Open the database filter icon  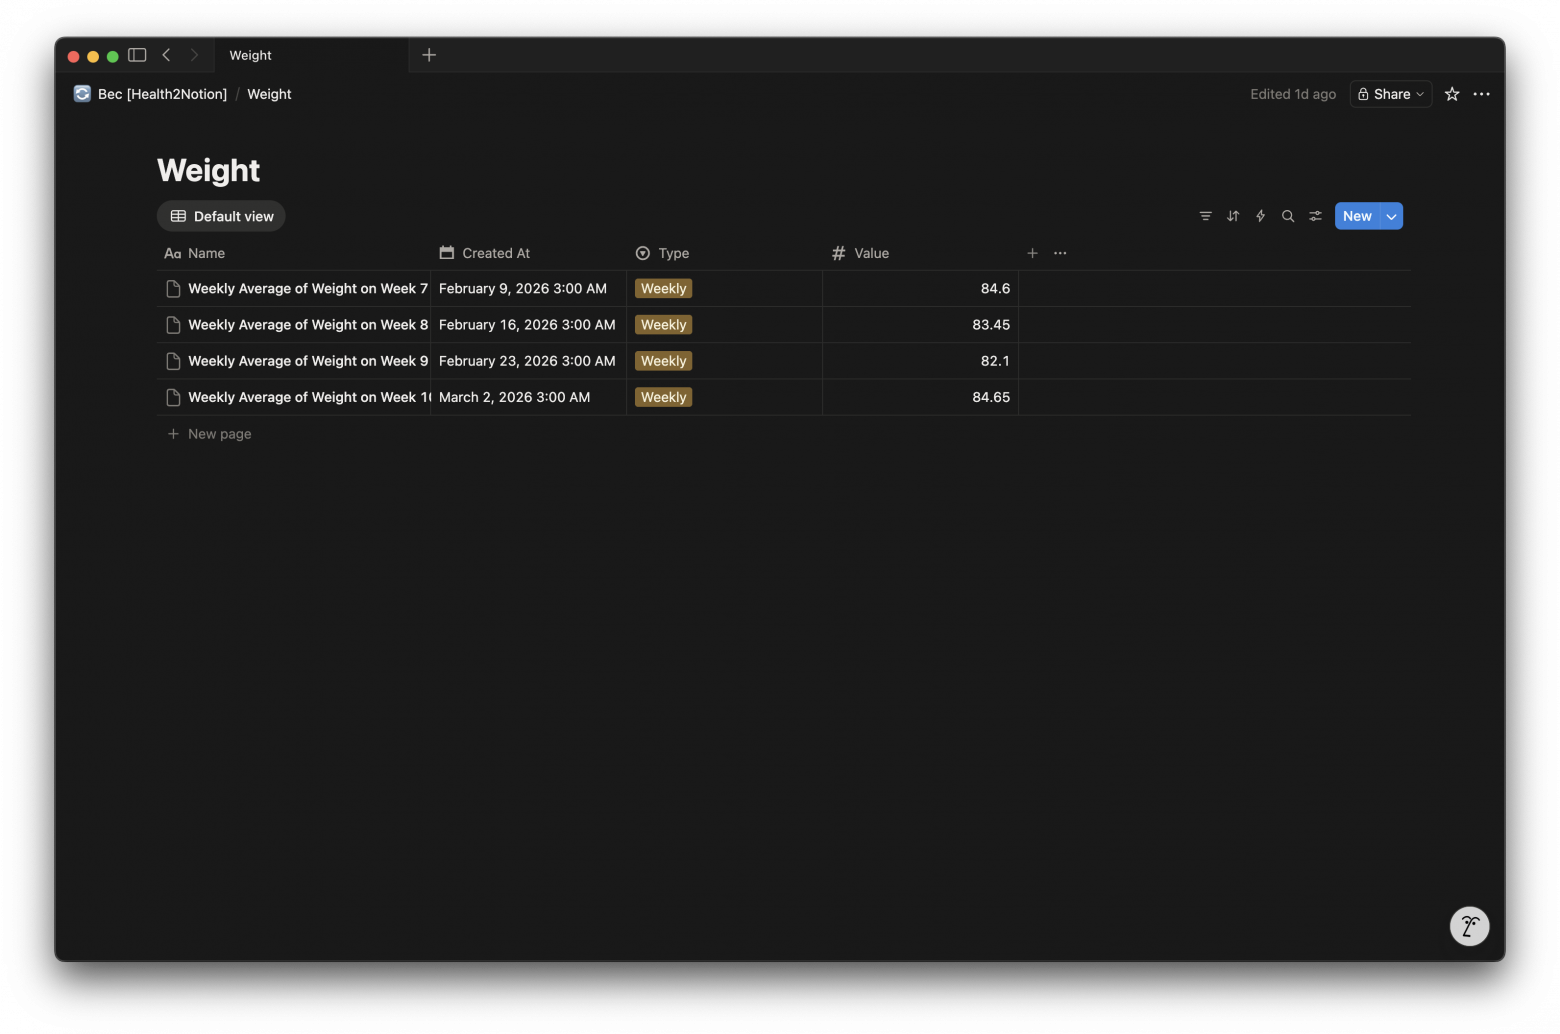coord(1205,216)
